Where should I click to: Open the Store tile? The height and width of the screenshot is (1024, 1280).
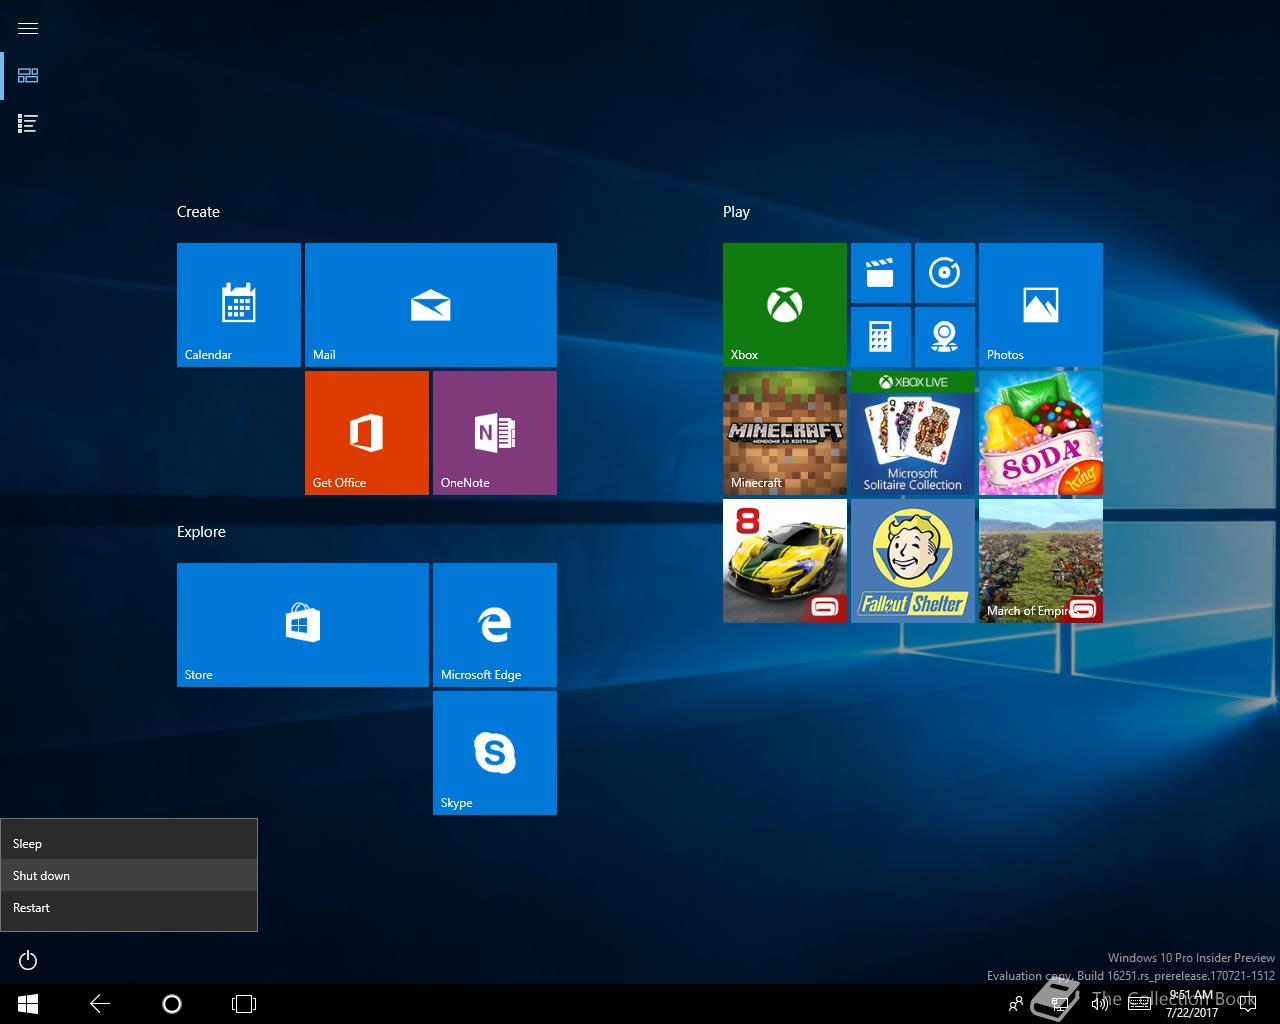303,625
